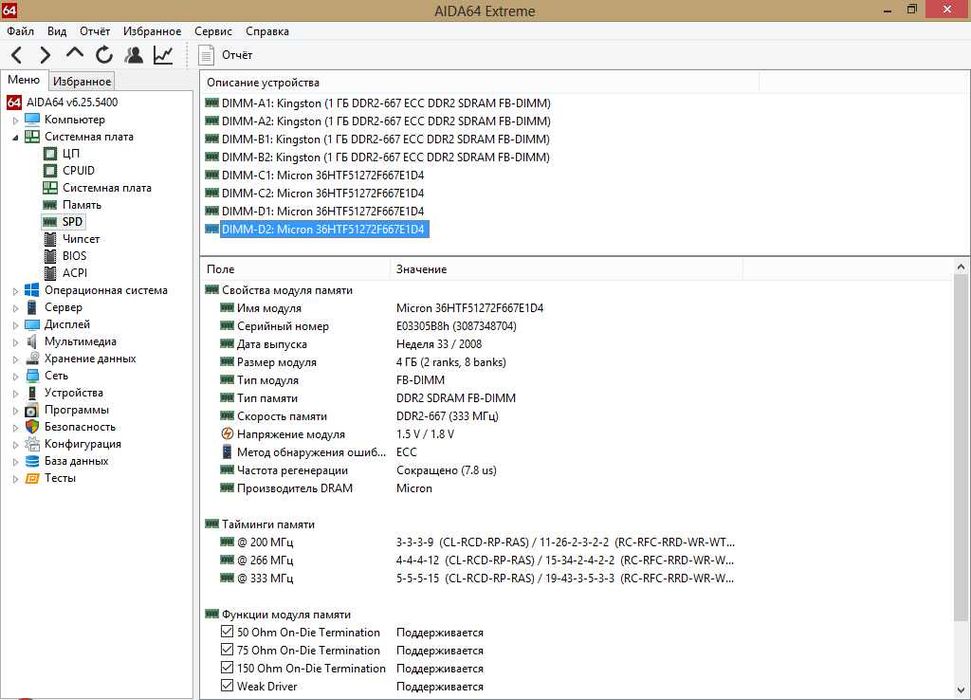Open the Отчёт menu in menu bar

click(x=95, y=31)
